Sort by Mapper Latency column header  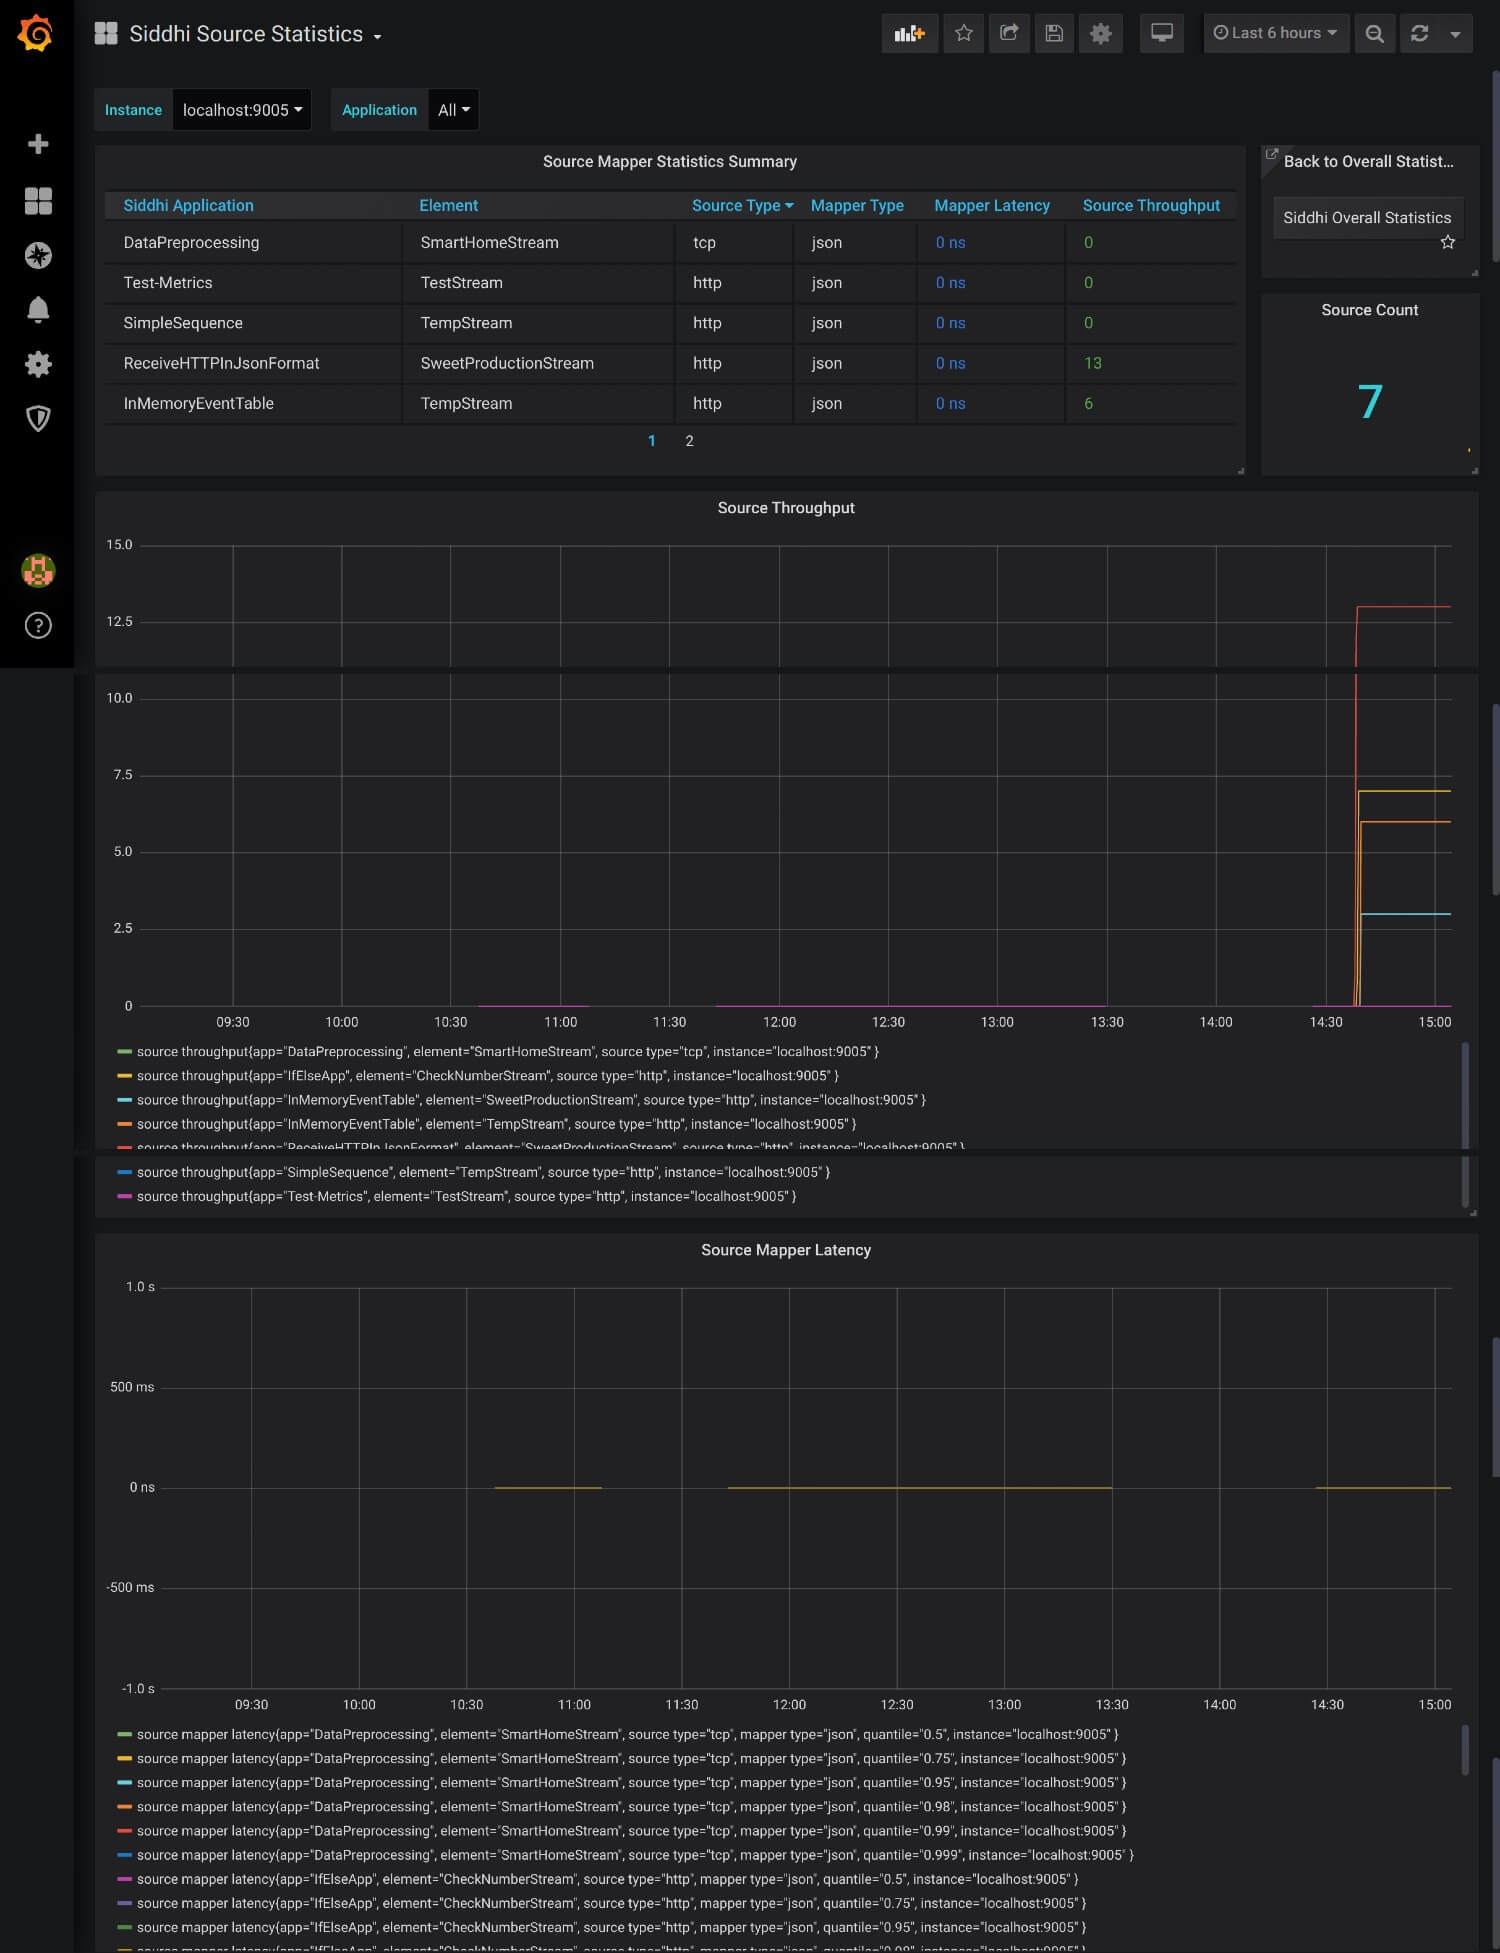pyautogui.click(x=992, y=205)
